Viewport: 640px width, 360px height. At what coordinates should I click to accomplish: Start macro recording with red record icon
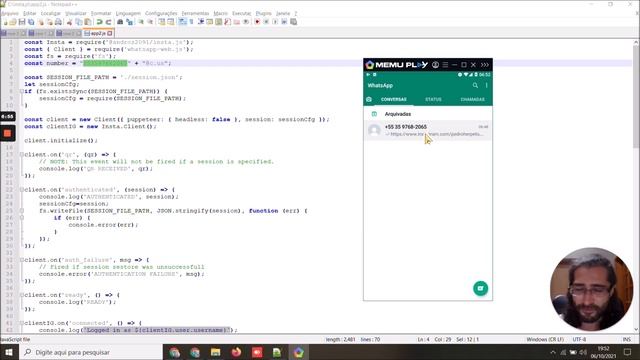pos(257,22)
